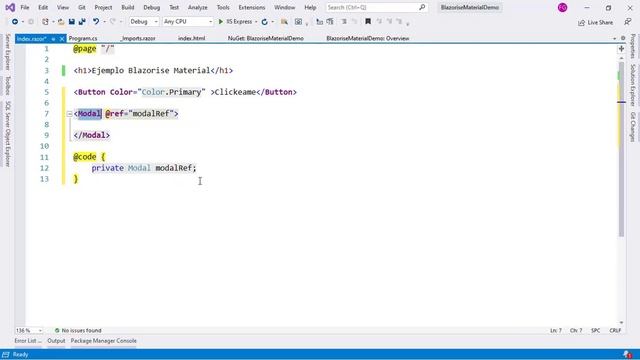Switch to the Program.cs tab
The width and height of the screenshot is (640, 360).
pos(83,38)
